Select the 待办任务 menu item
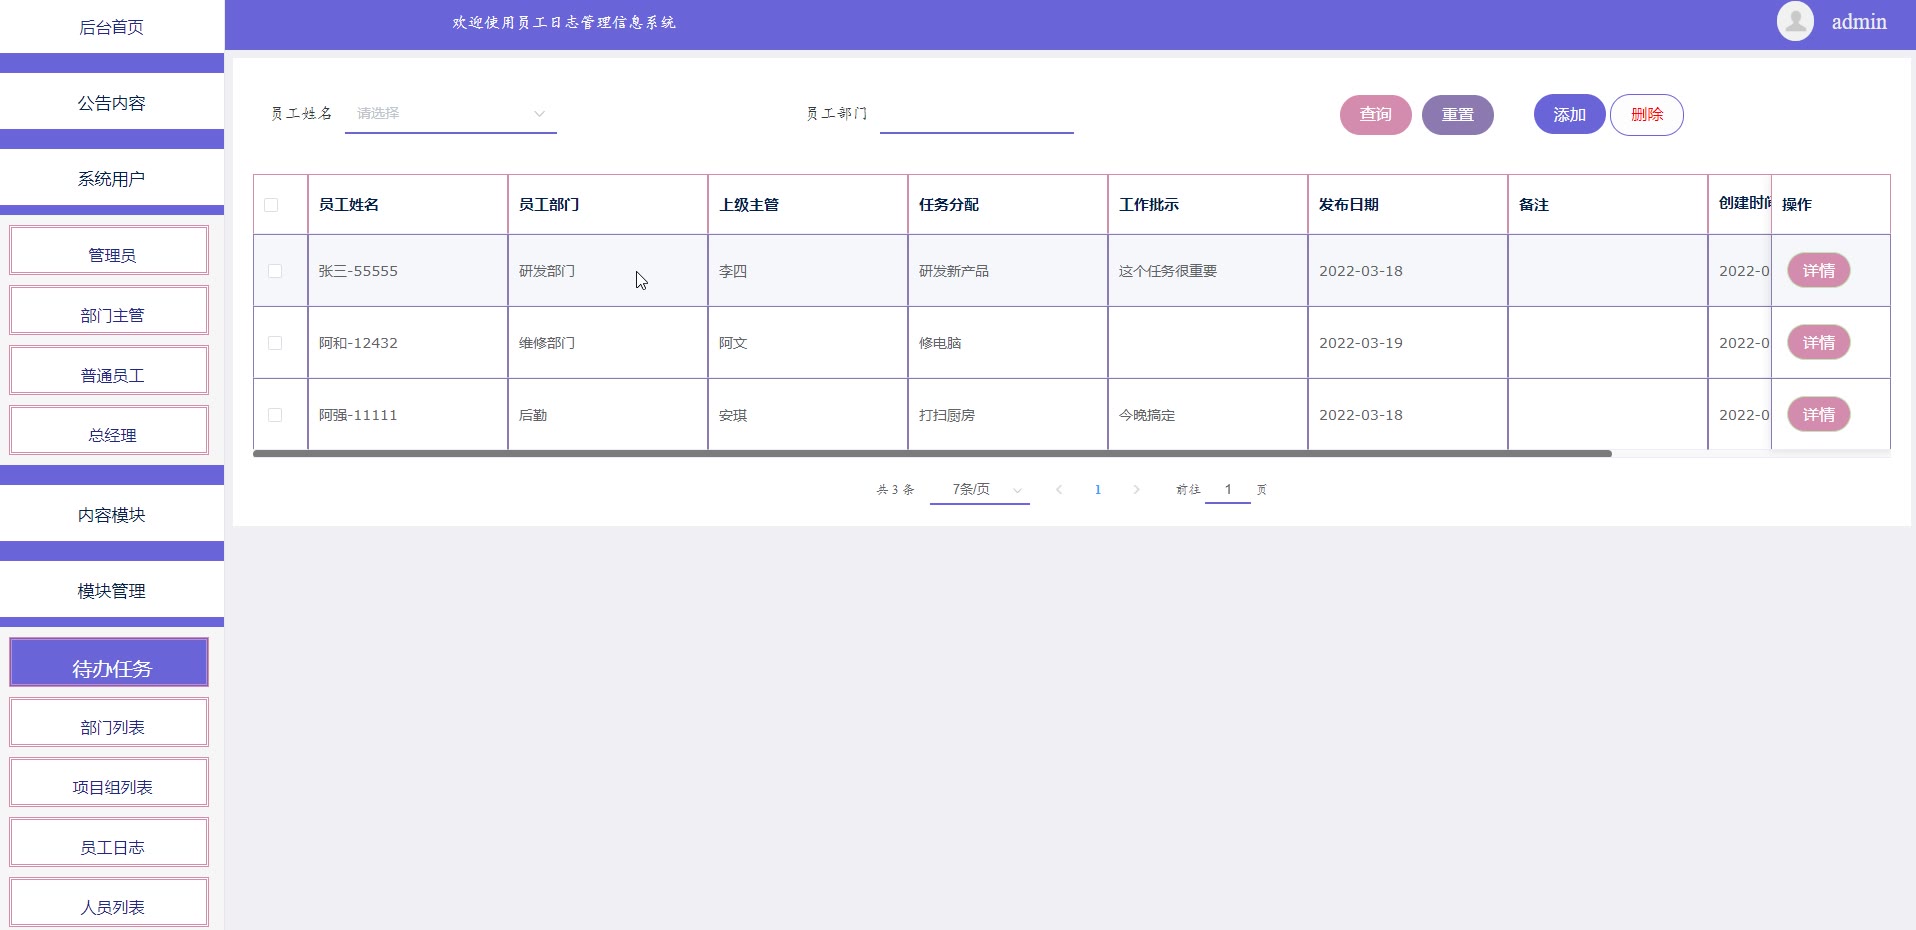The width and height of the screenshot is (1916, 930). [x=109, y=663]
